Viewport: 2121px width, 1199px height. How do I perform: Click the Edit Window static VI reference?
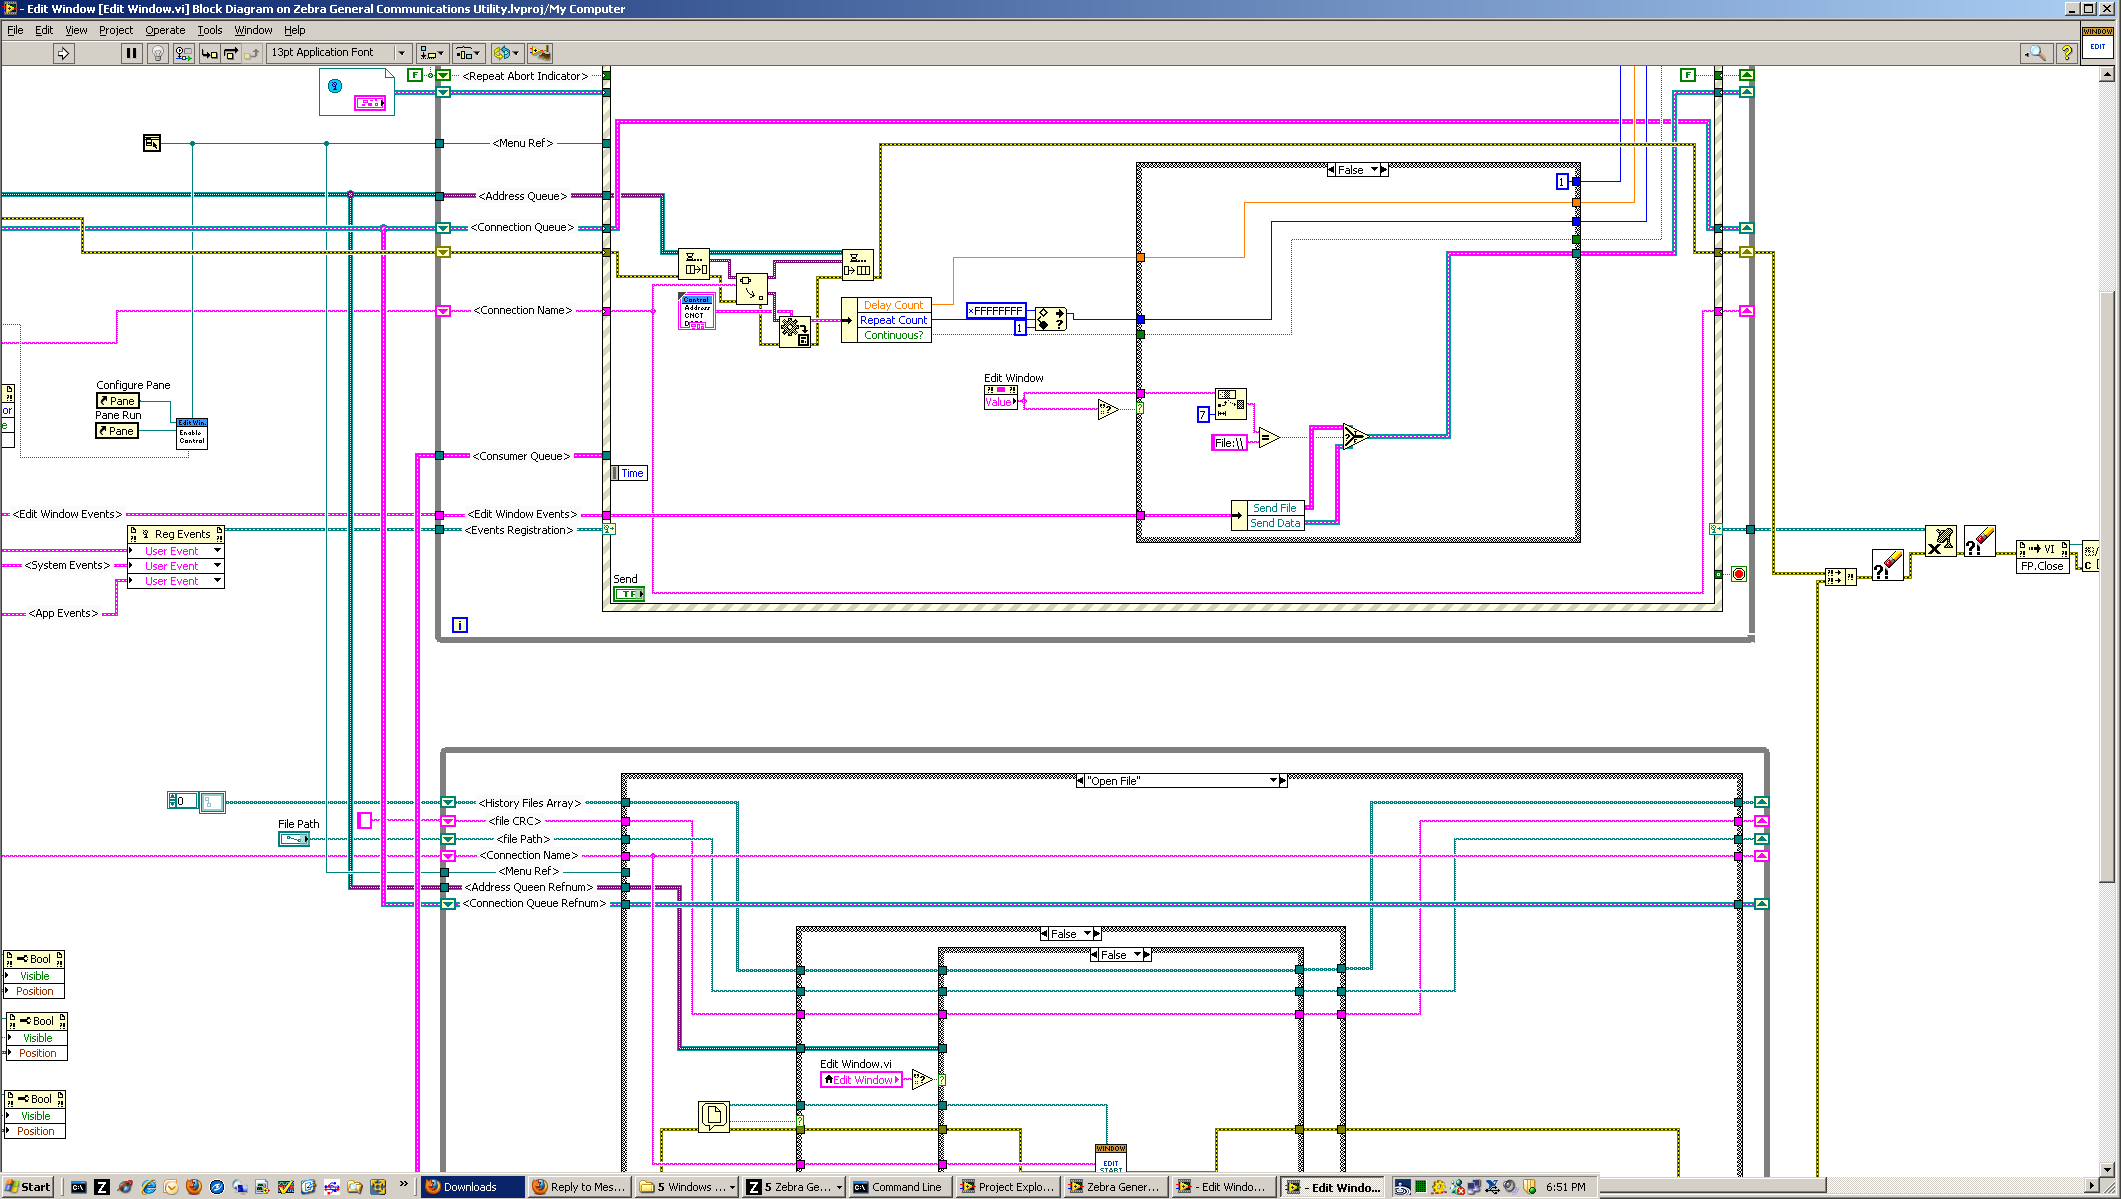pyautogui.click(x=860, y=1080)
